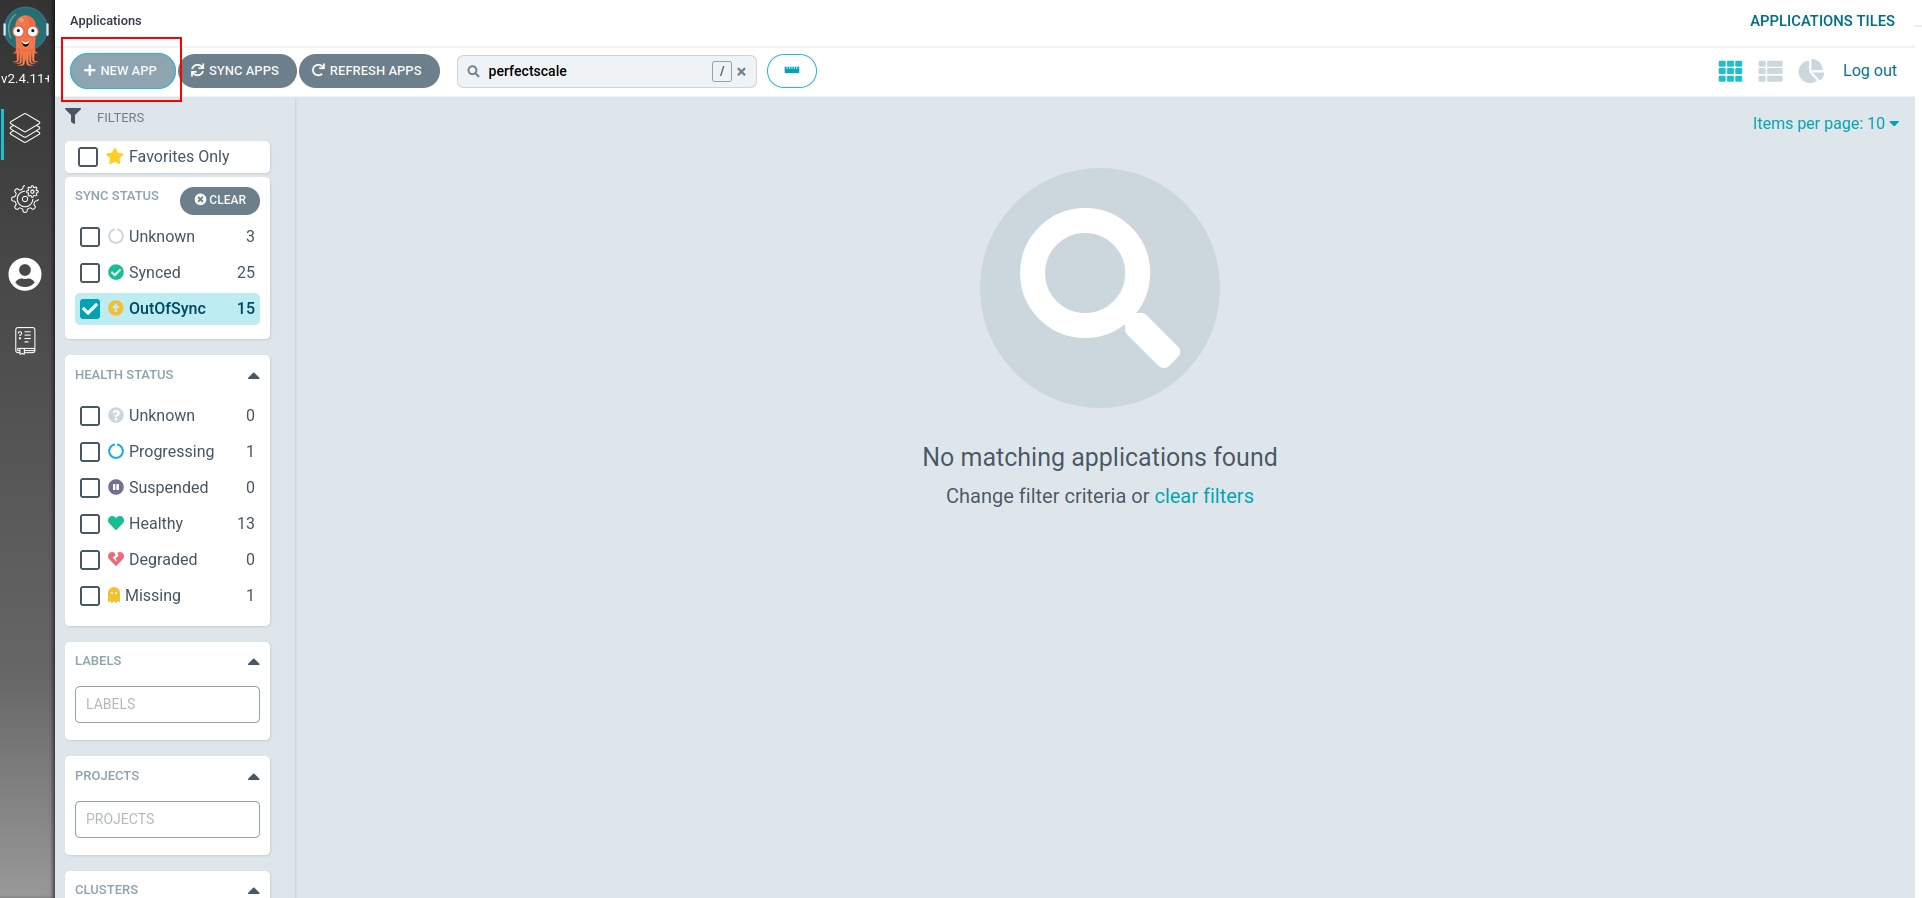Uncheck the OutOfSync sync status filter
The image size is (1922, 898).
click(90, 309)
